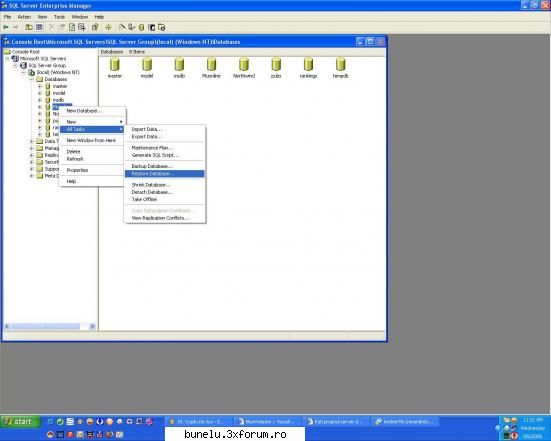Open the Help menu in menu bar
Viewport: 551px width, 441px height.
pyautogui.click(x=99, y=17)
